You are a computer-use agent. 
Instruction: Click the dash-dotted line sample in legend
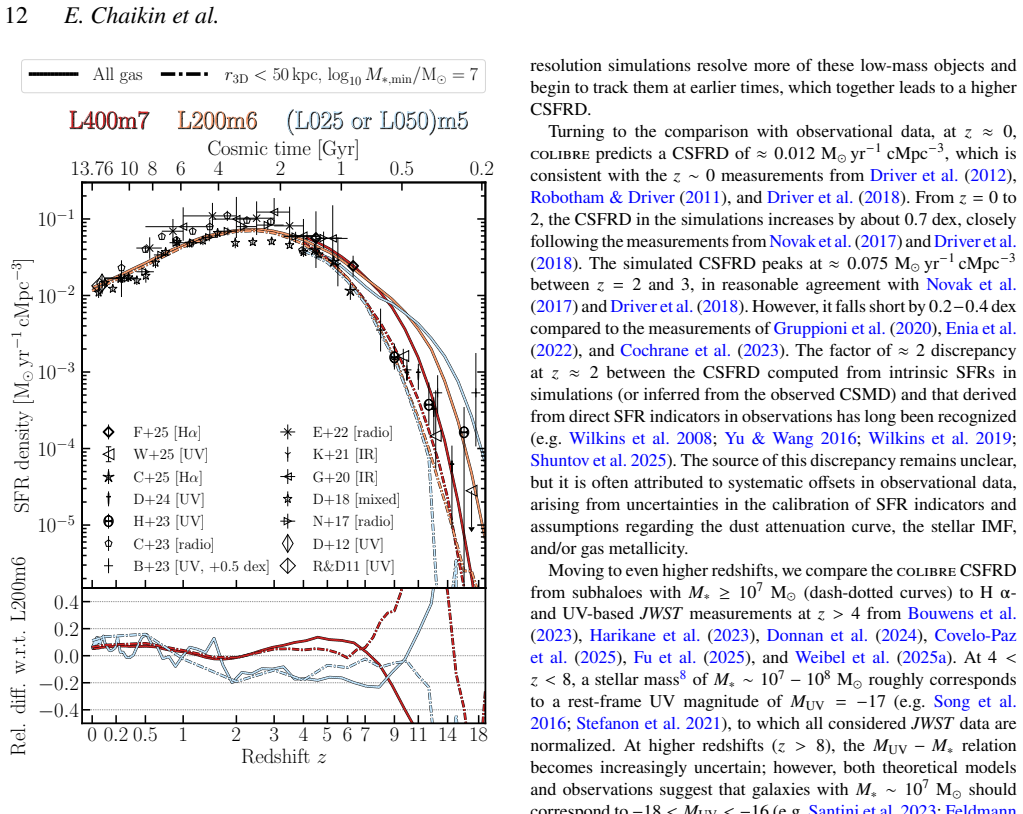click(x=185, y=74)
